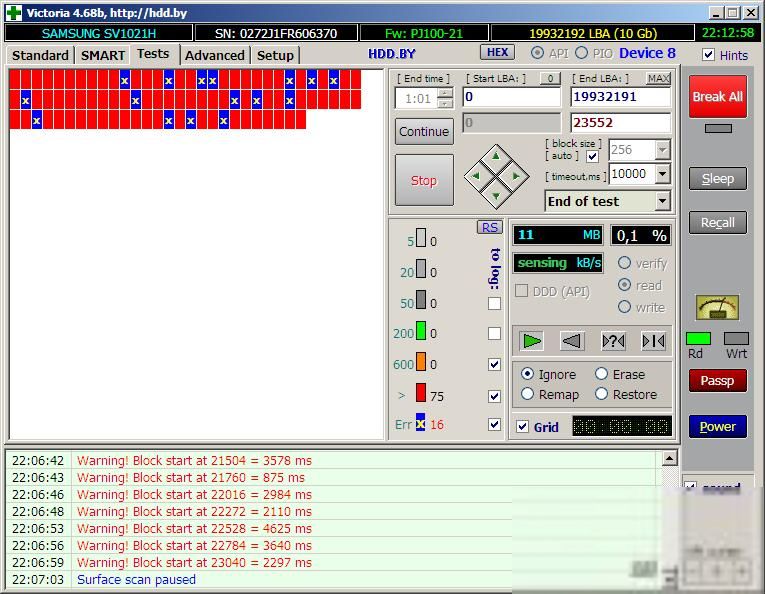This screenshot has height=594, width=765.
Task: Click the analog gauge meter icon
Action: (717, 307)
